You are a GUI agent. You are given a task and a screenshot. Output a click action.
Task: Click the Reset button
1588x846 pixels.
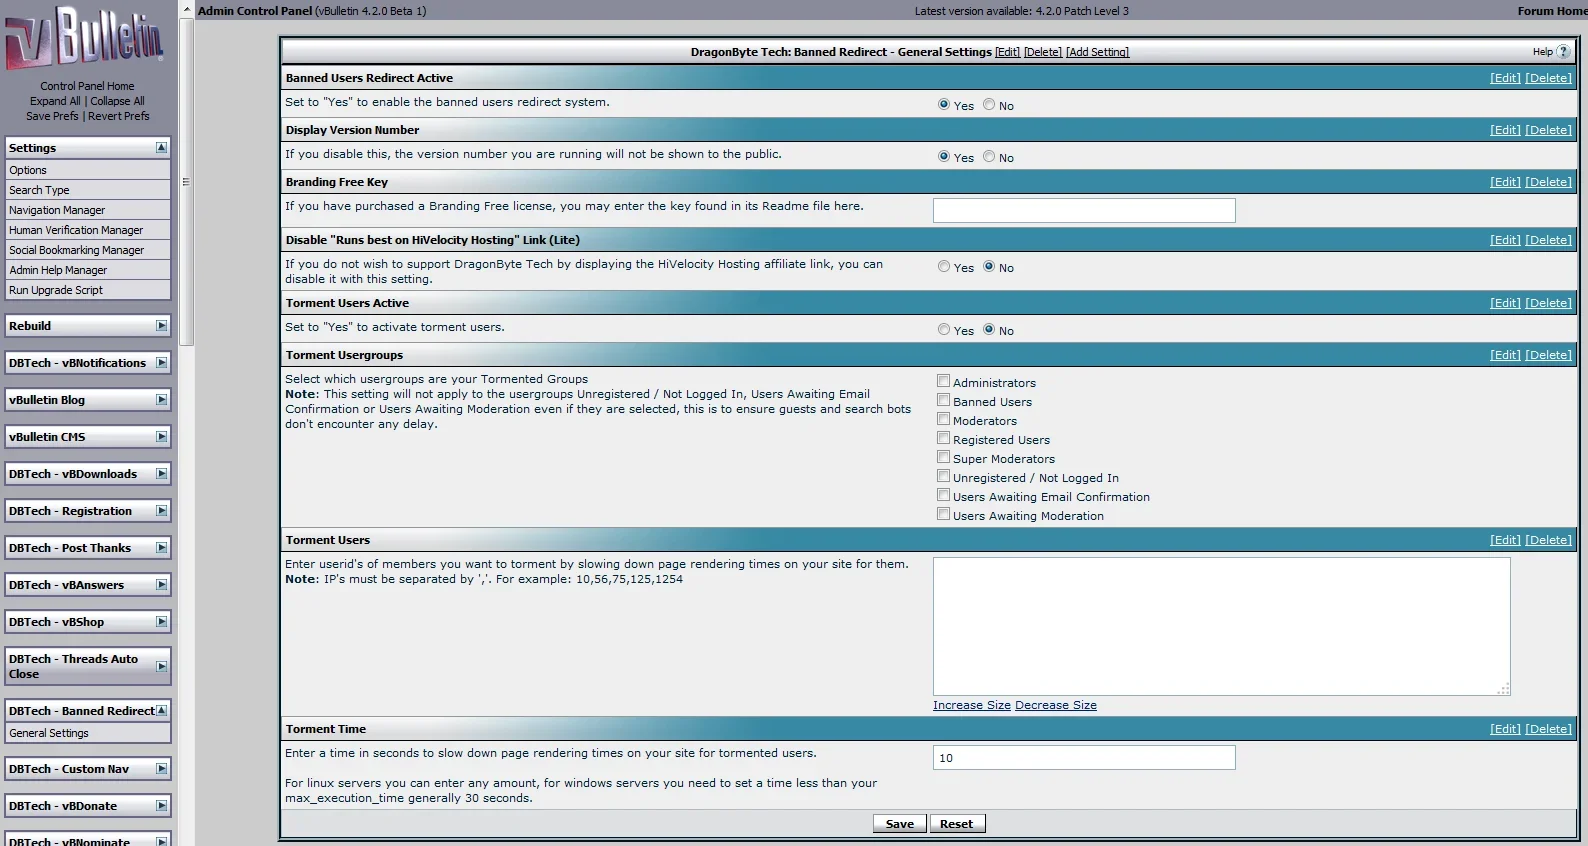(x=957, y=824)
